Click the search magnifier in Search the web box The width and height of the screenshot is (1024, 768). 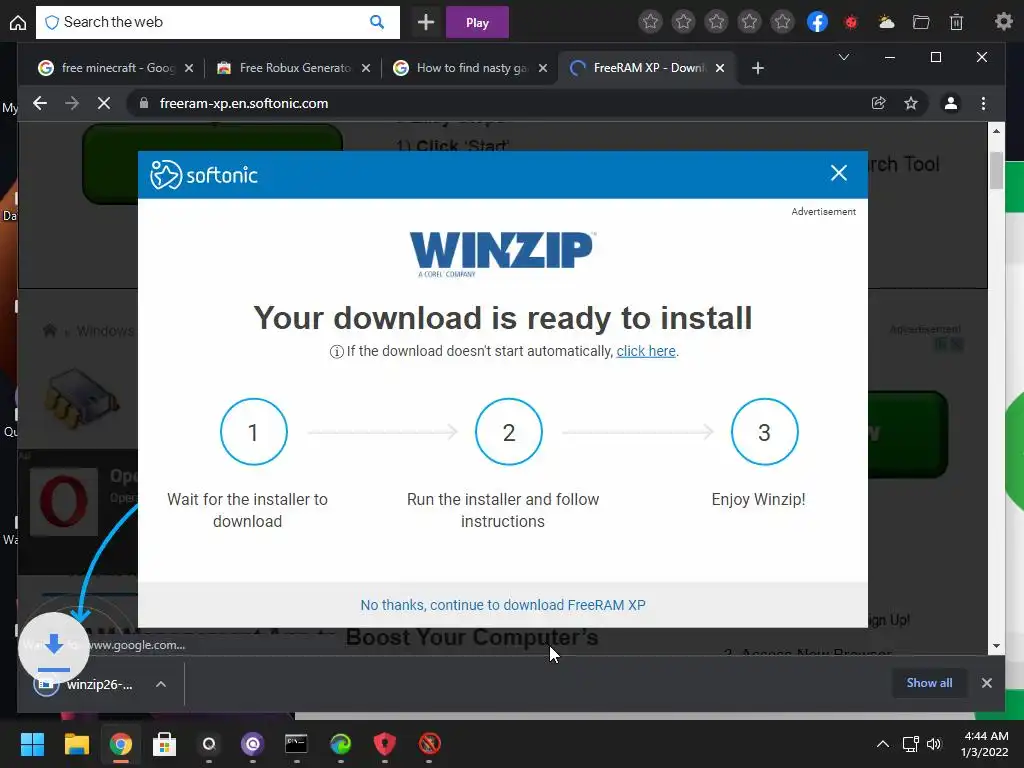tap(377, 22)
